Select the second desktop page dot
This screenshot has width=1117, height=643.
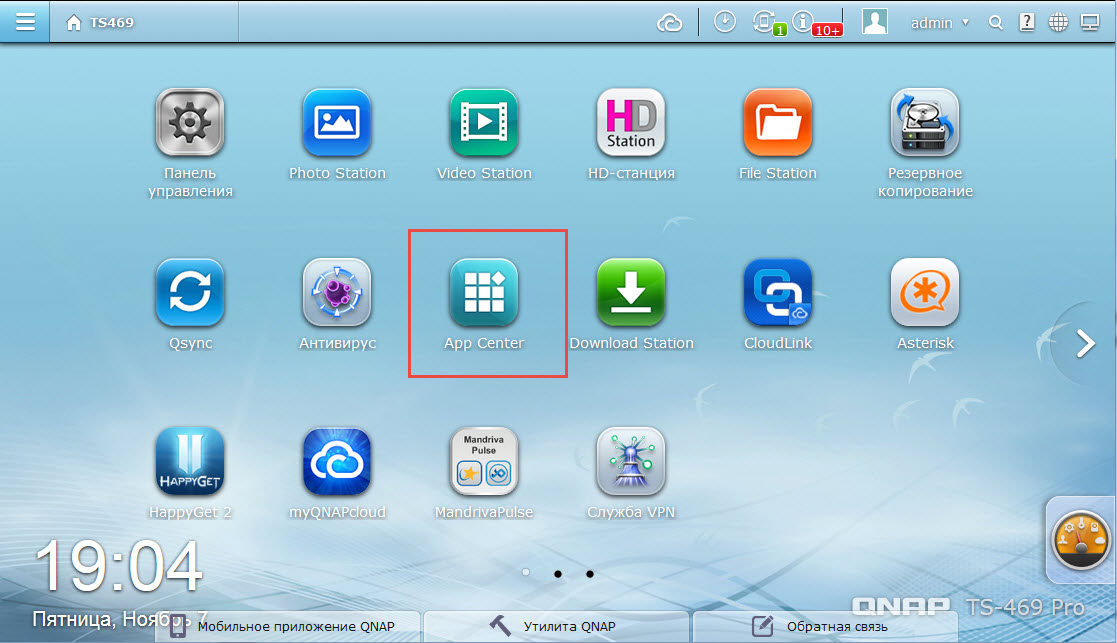point(558,573)
